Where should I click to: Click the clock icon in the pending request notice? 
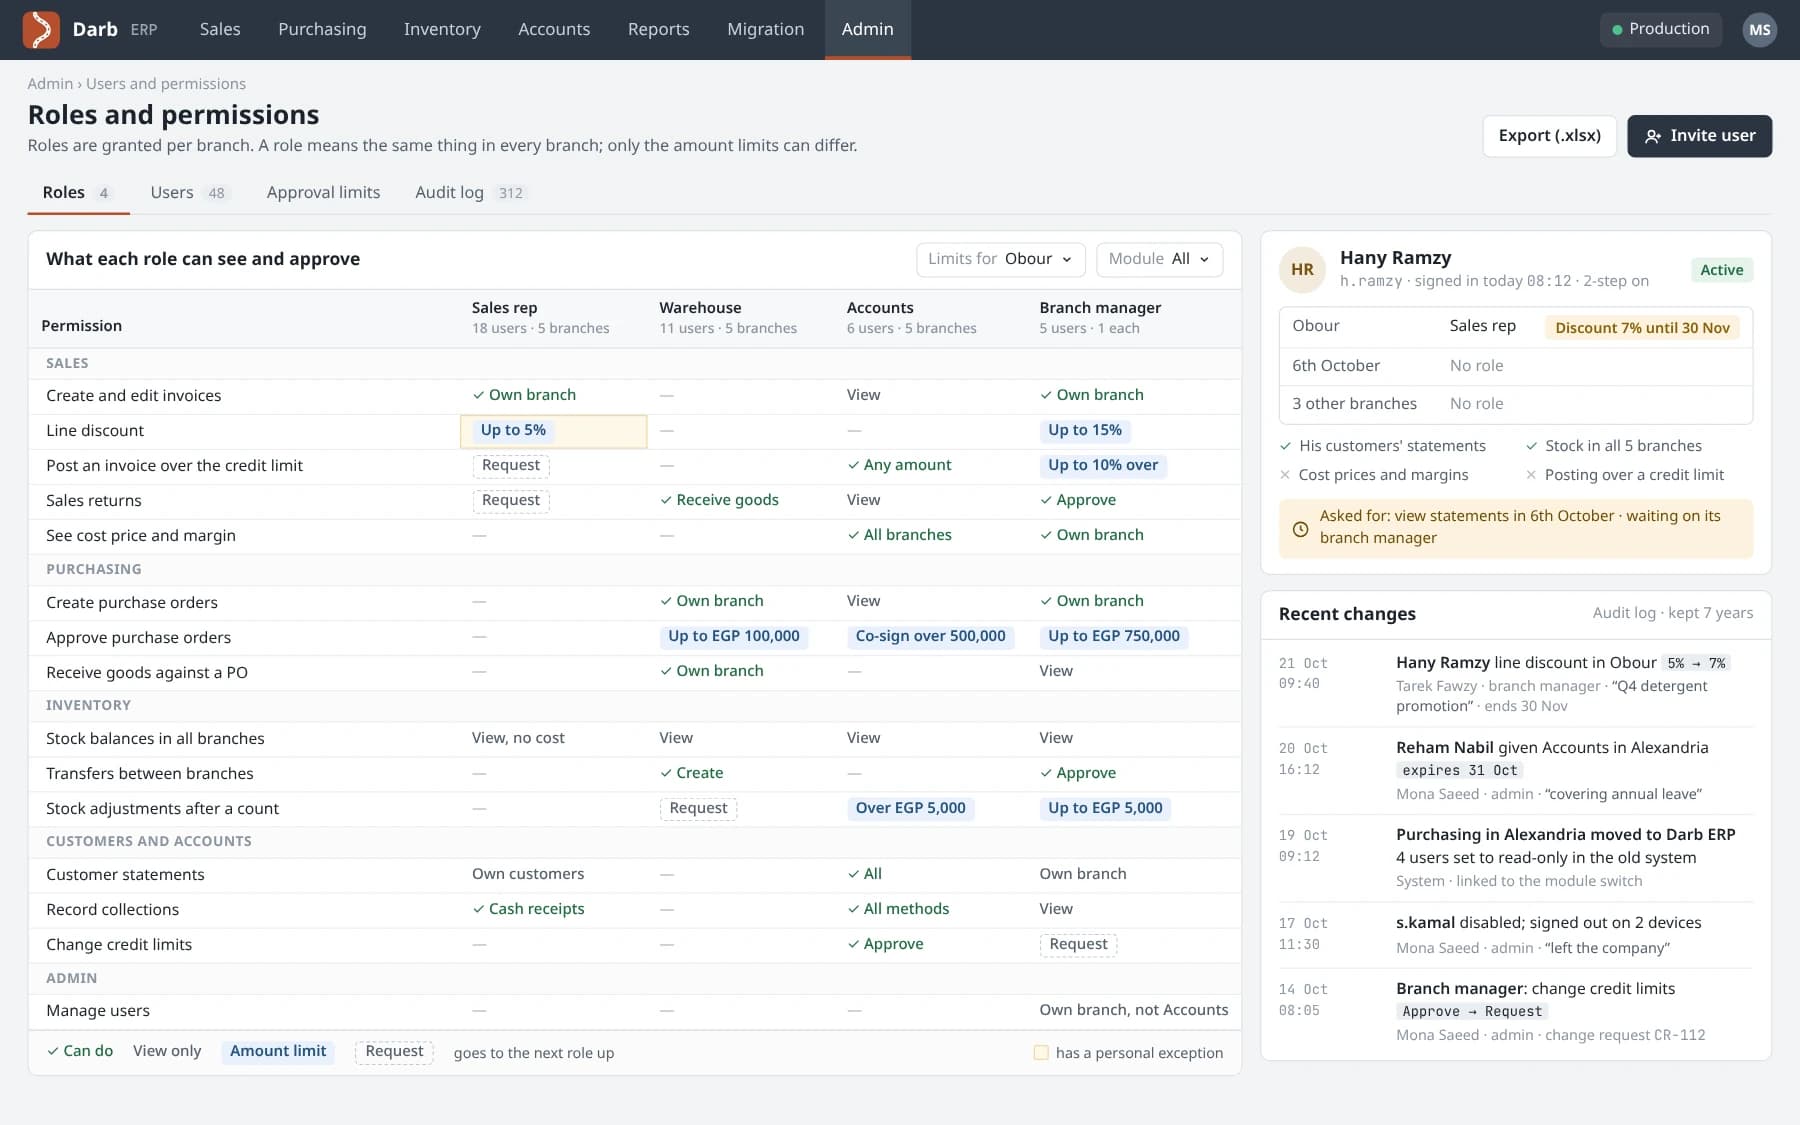pyautogui.click(x=1300, y=528)
